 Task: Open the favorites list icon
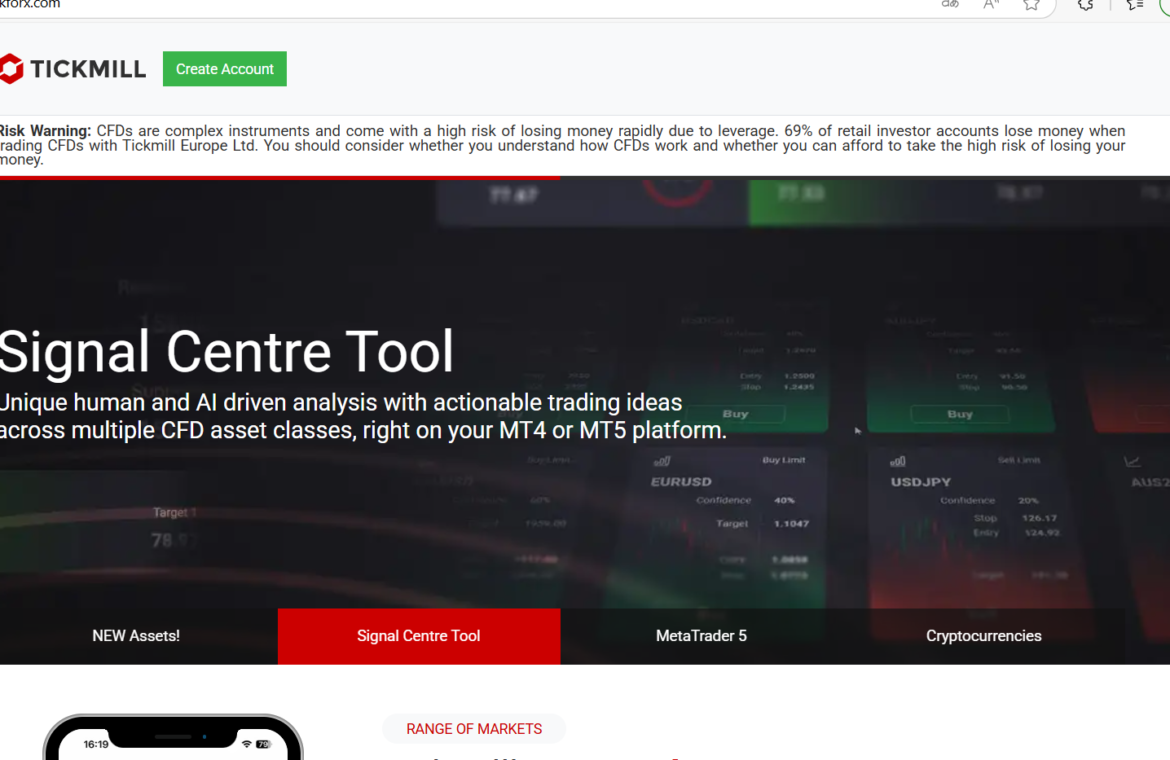coord(1135,4)
